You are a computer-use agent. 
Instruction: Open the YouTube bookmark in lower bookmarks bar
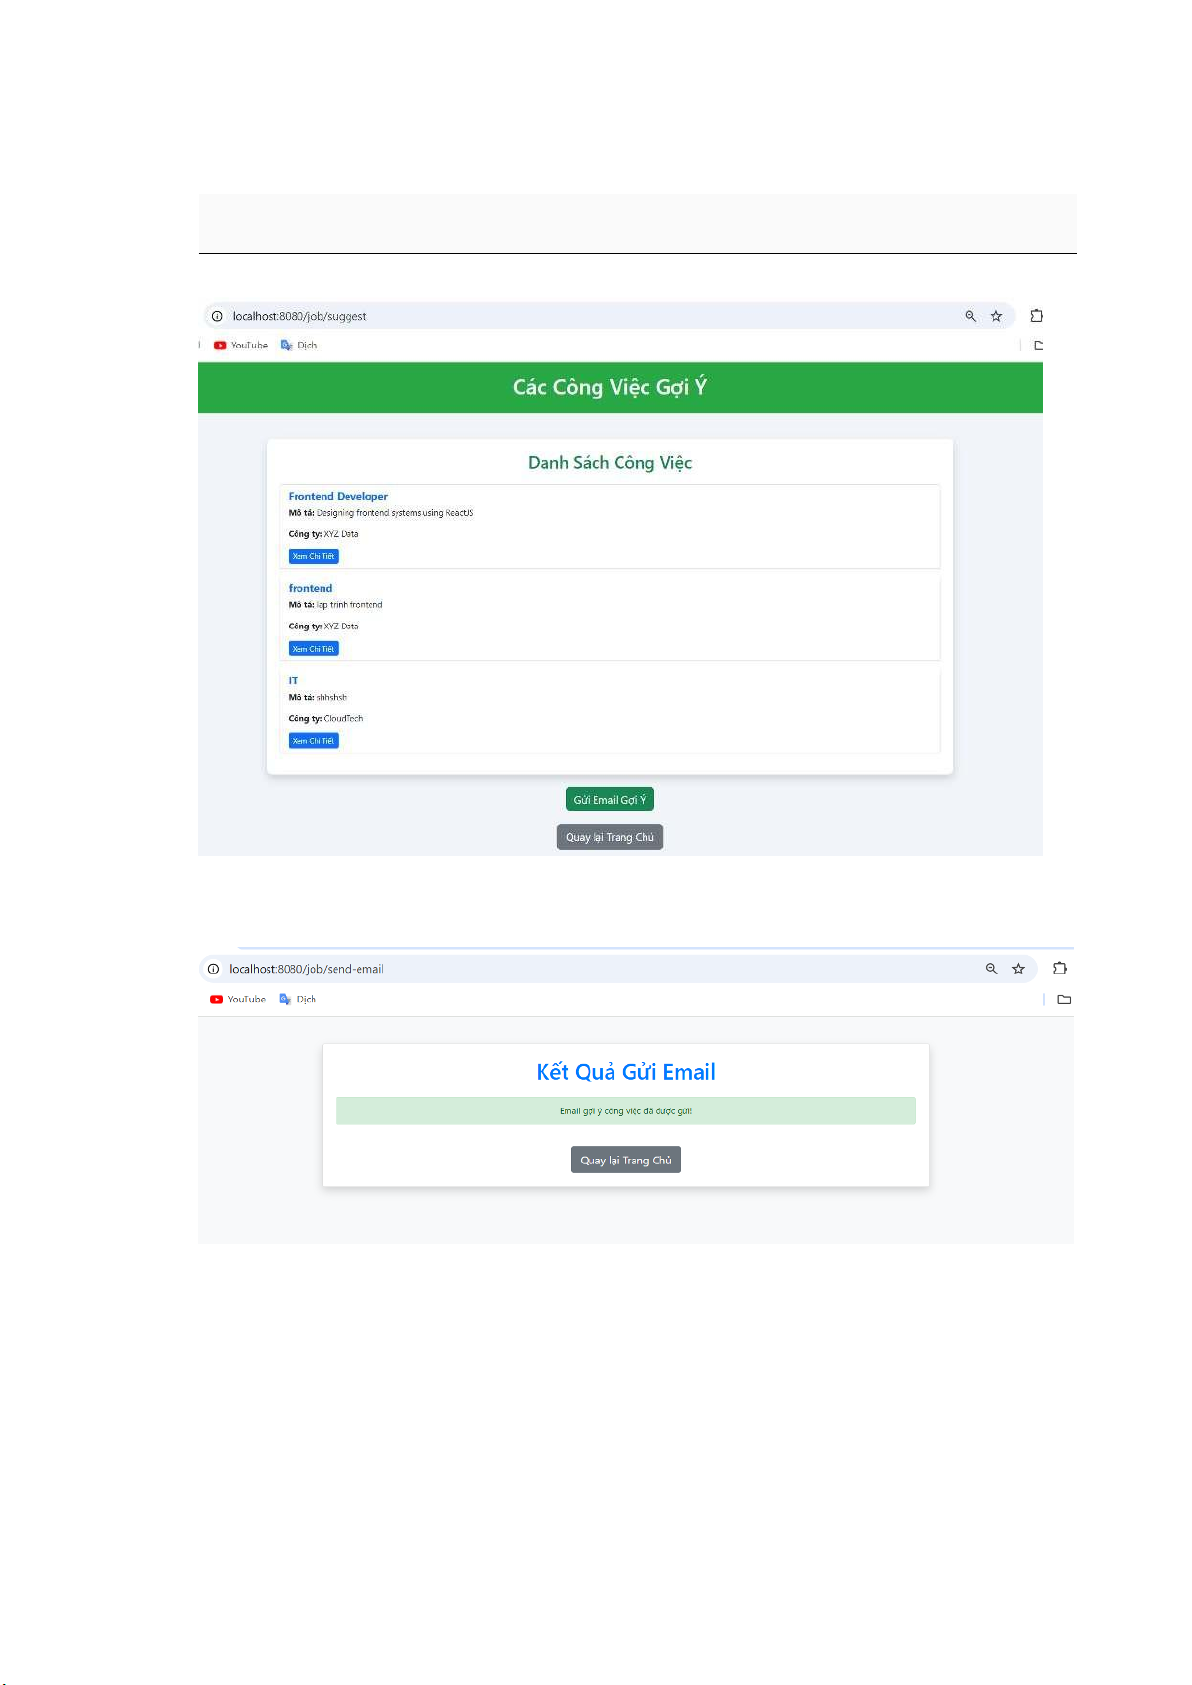238,999
